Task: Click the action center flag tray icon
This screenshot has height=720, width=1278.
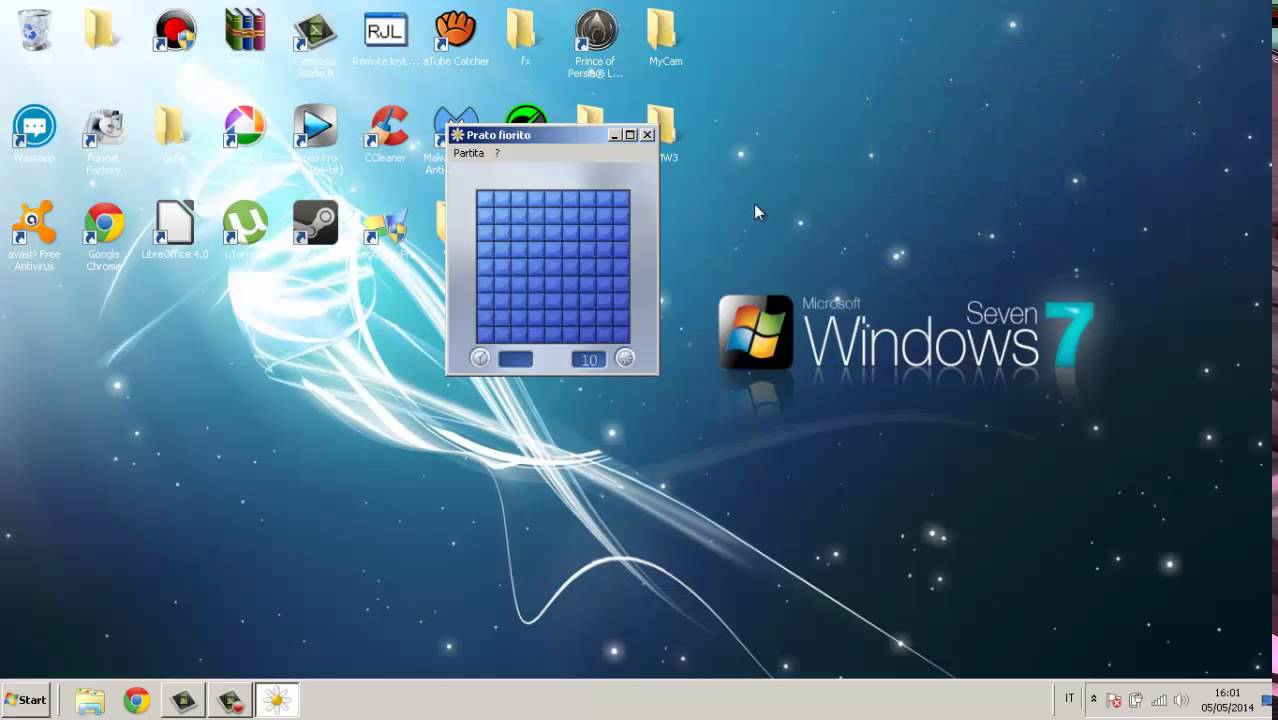Action: click(1114, 700)
